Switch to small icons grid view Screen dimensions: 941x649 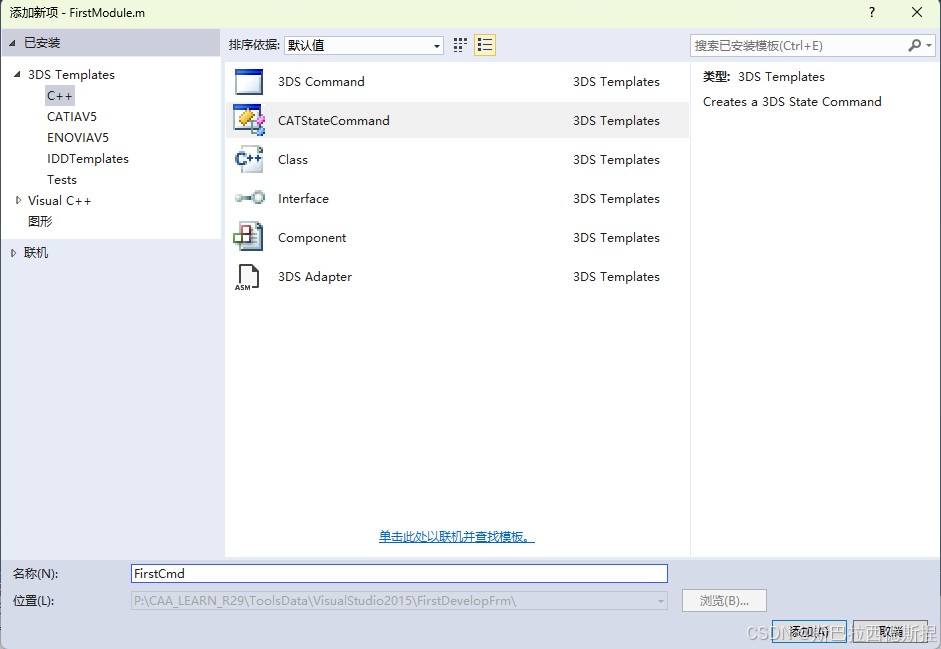point(460,45)
